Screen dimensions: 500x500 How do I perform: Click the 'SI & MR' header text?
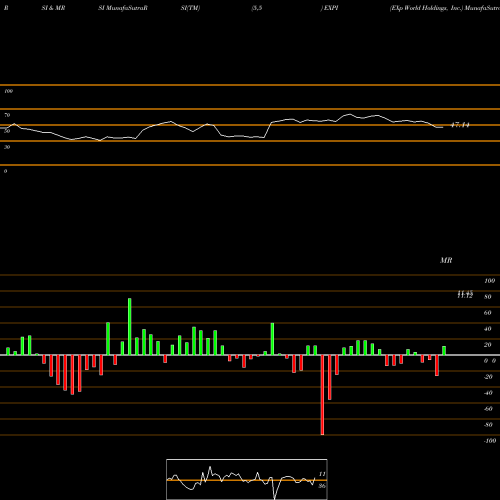click(53, 8)
